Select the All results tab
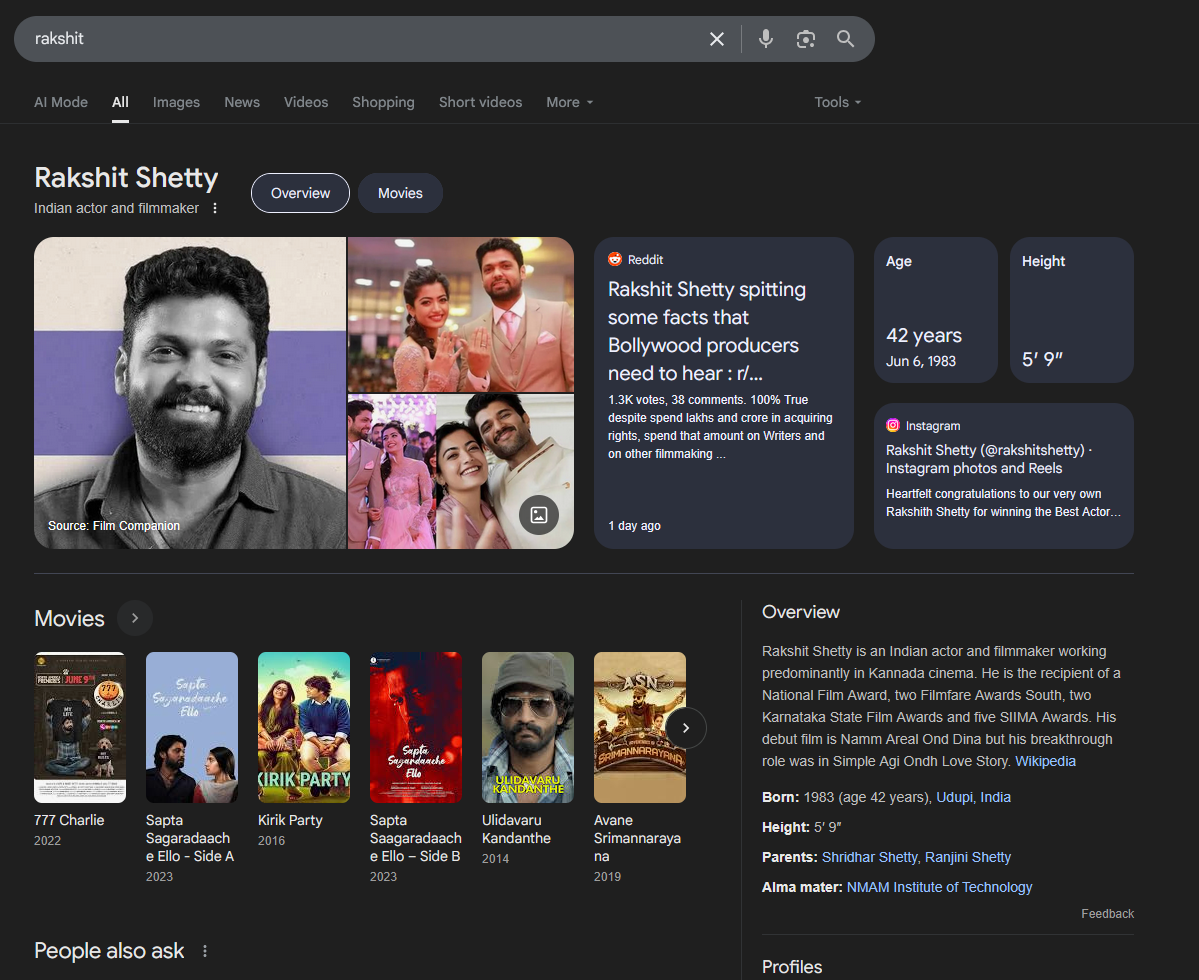 120,102
